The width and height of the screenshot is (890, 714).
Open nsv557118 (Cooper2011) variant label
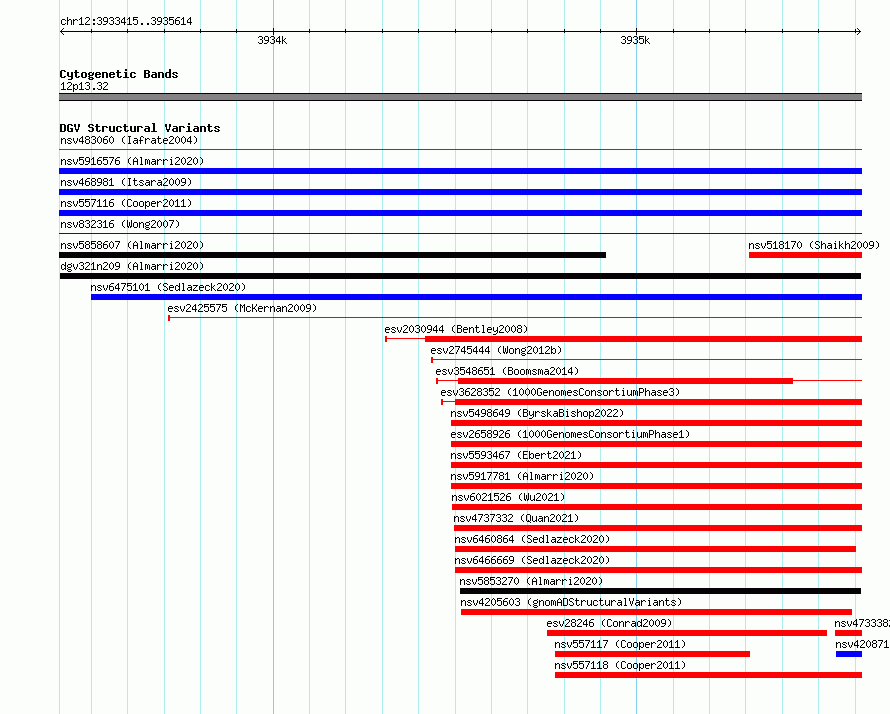click(x=620, y=665)
